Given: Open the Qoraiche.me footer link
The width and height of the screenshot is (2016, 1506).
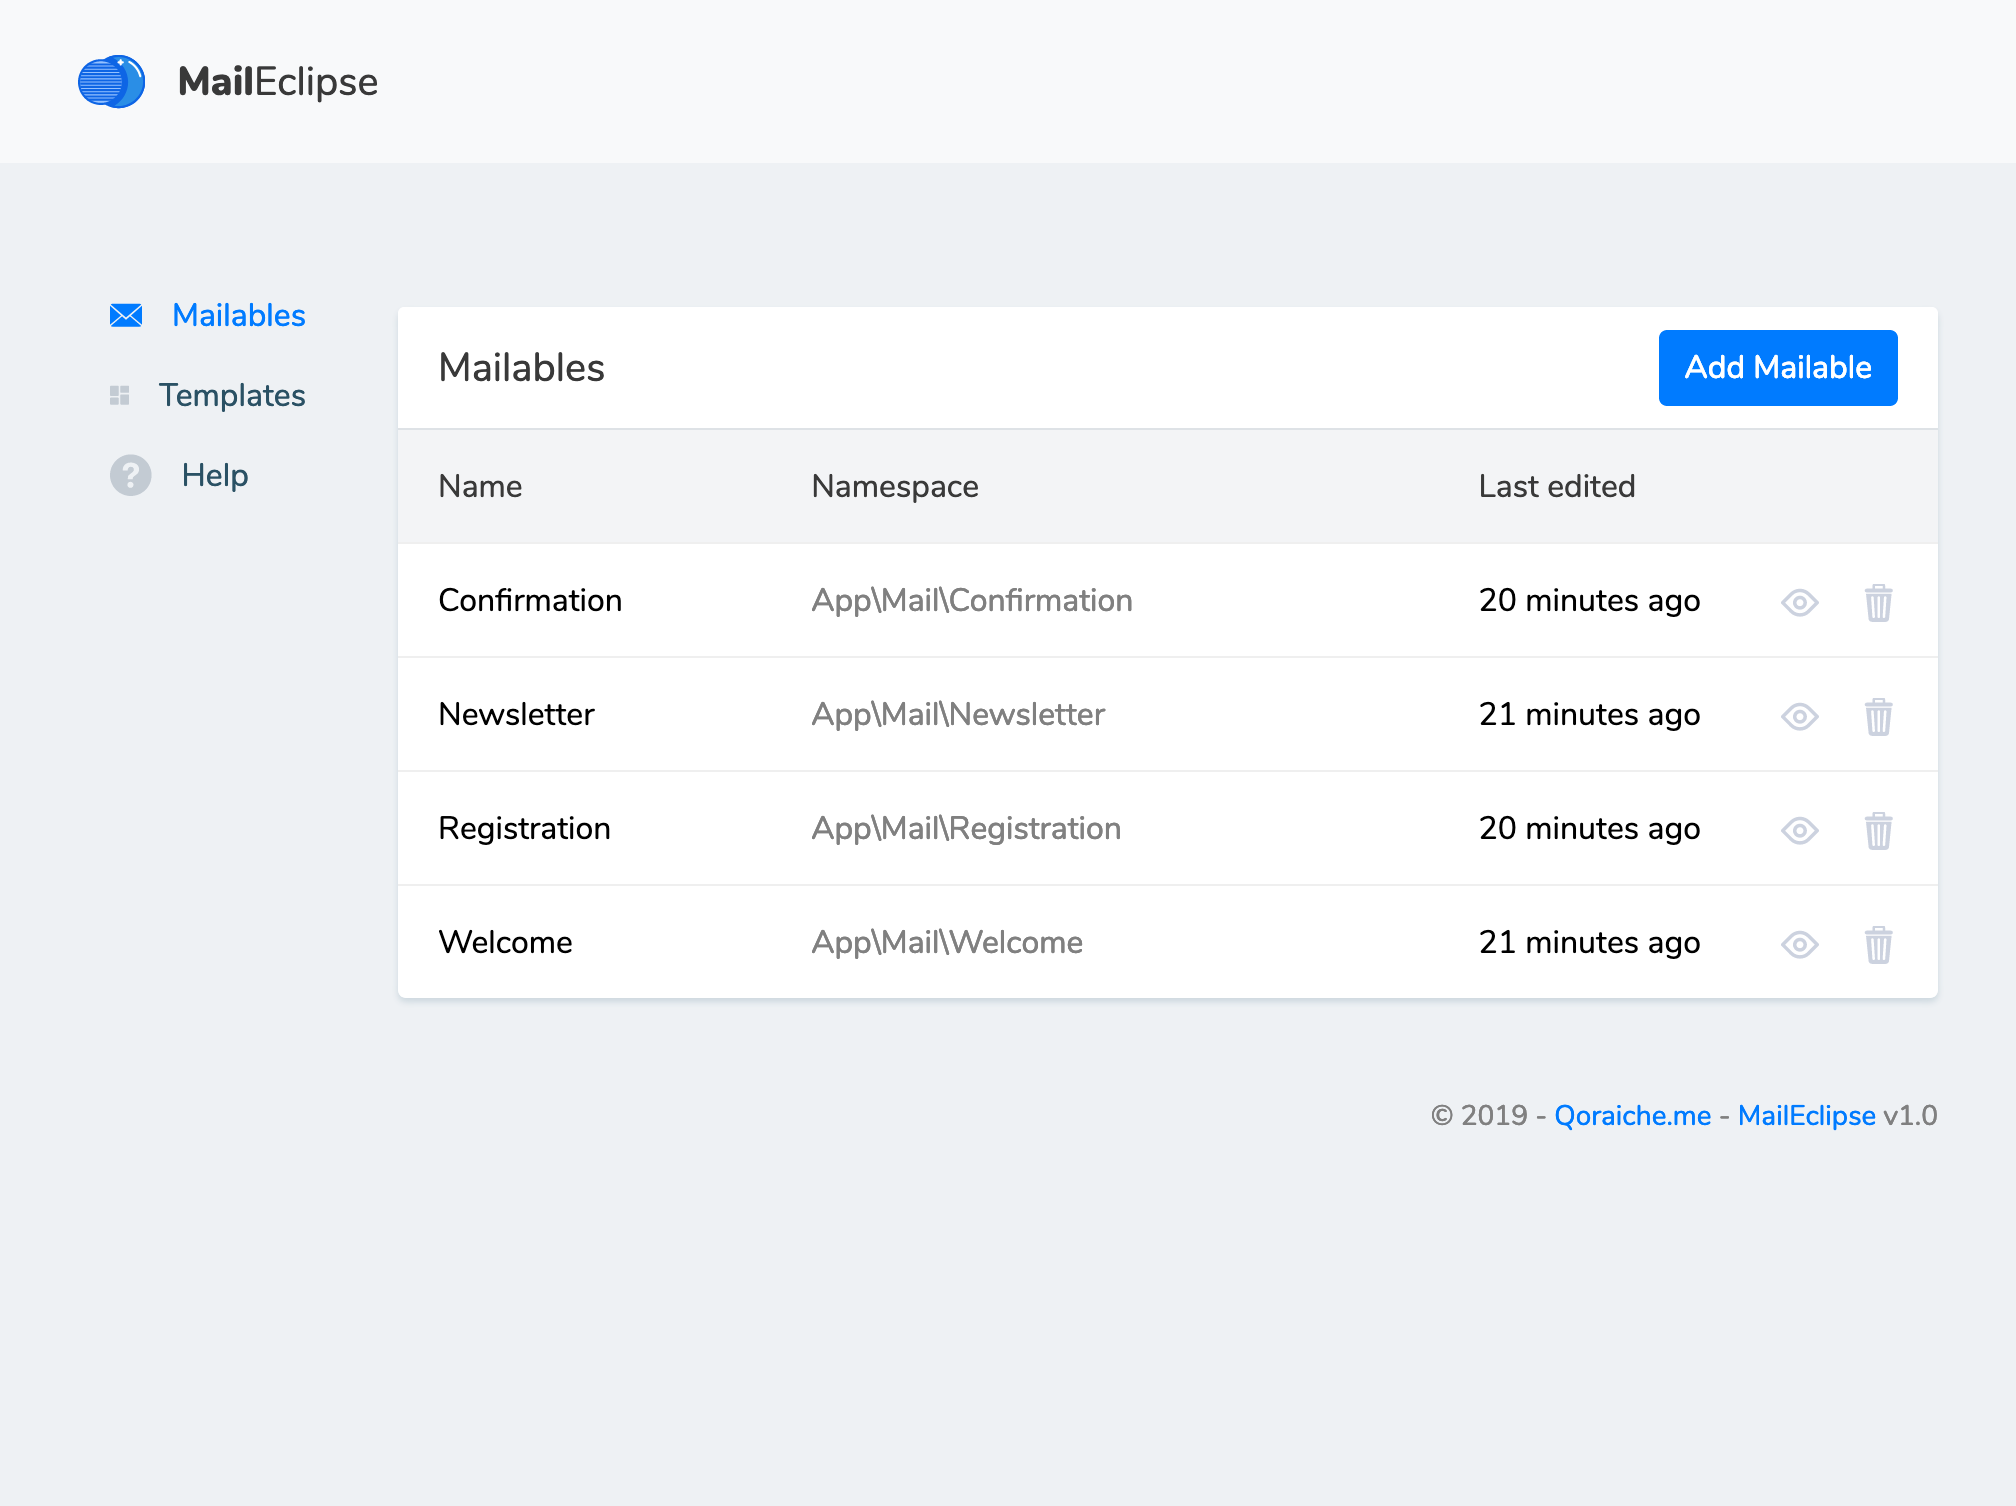Looking at the screenshot, I should click(x=1632, y=1116).
